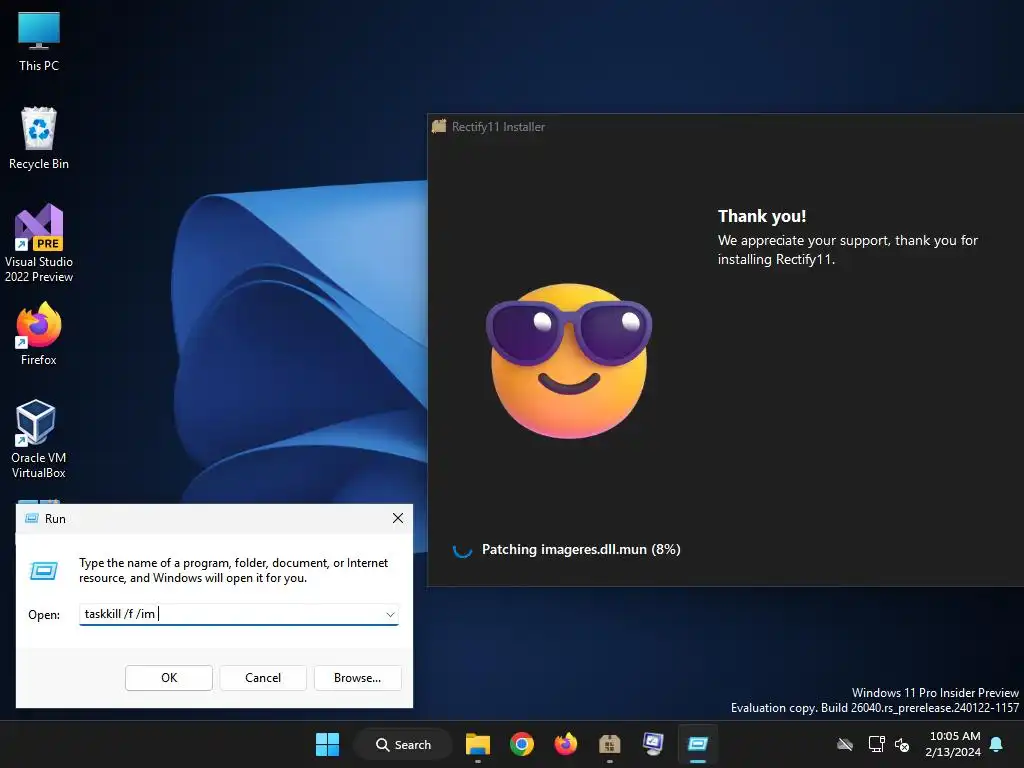The height and width of the screenshot is (768, 1024).
Task: Click the sunglasses emoji image
Action: coord(569,360)
